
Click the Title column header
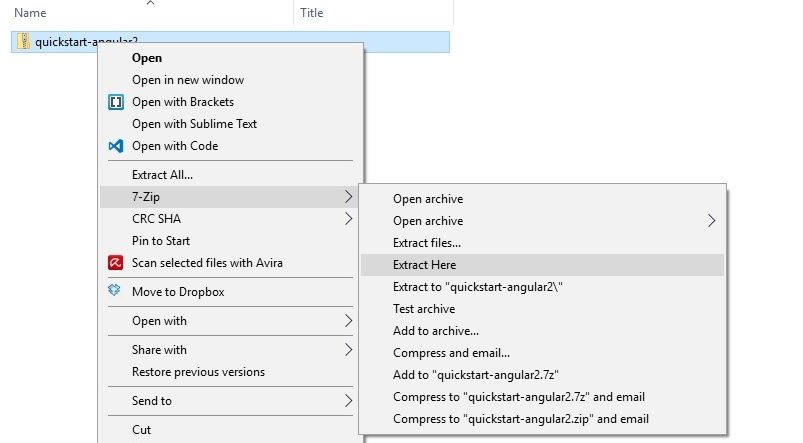click(x=311, y=13)
